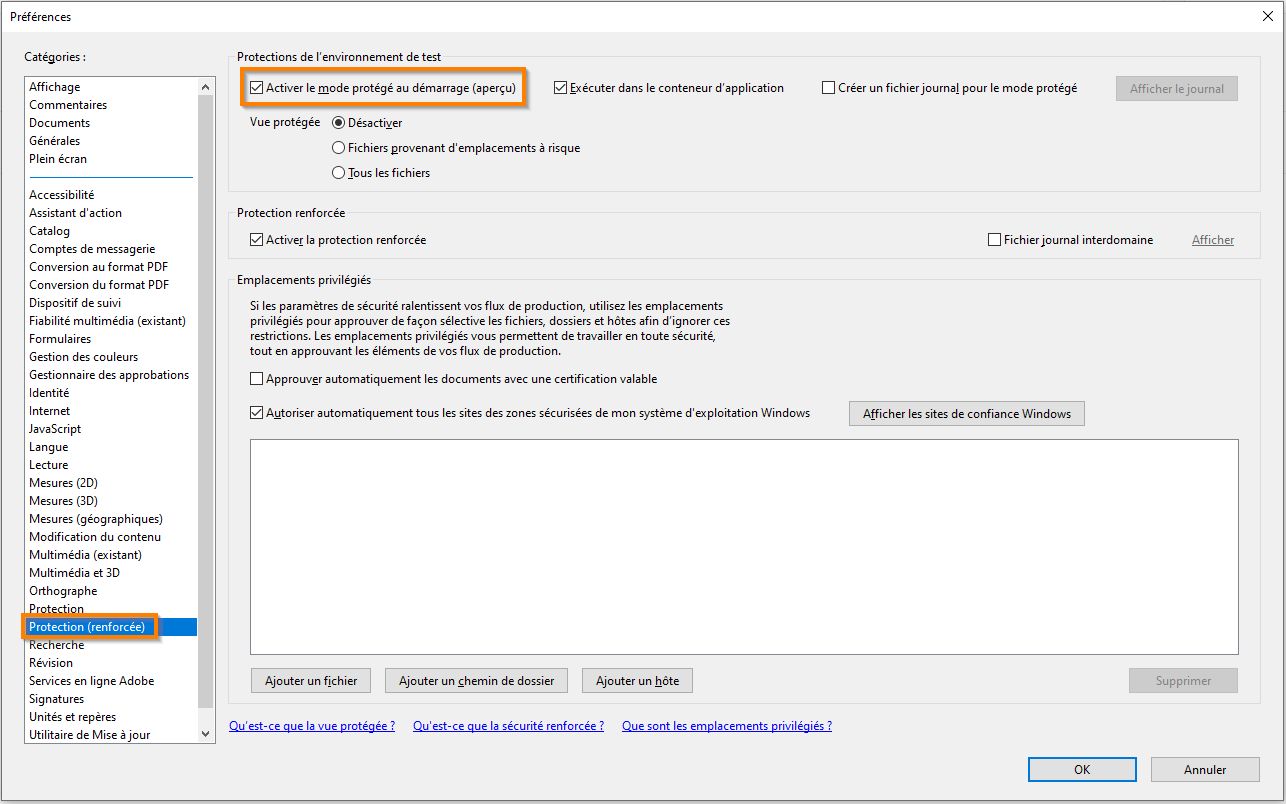Image resolution: width=1286 pixels, height=804 pixels.
Task: Check 'Fichier journal interdomaine' box
Action: (x=994, y=240)
